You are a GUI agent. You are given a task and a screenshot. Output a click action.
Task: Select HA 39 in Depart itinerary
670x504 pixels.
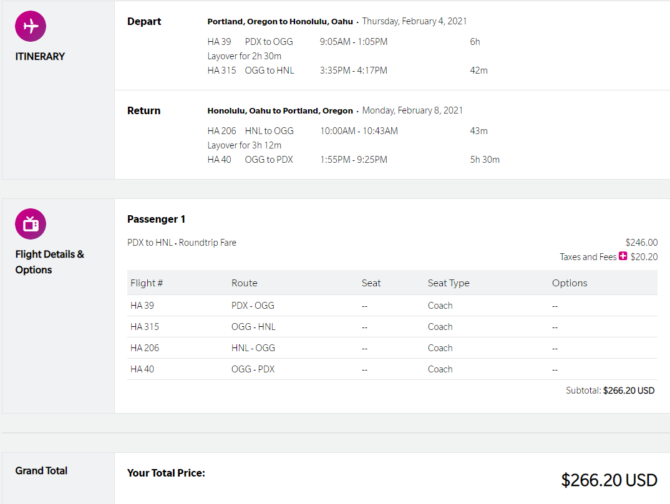pyautogui.click(x=219, y=42)
